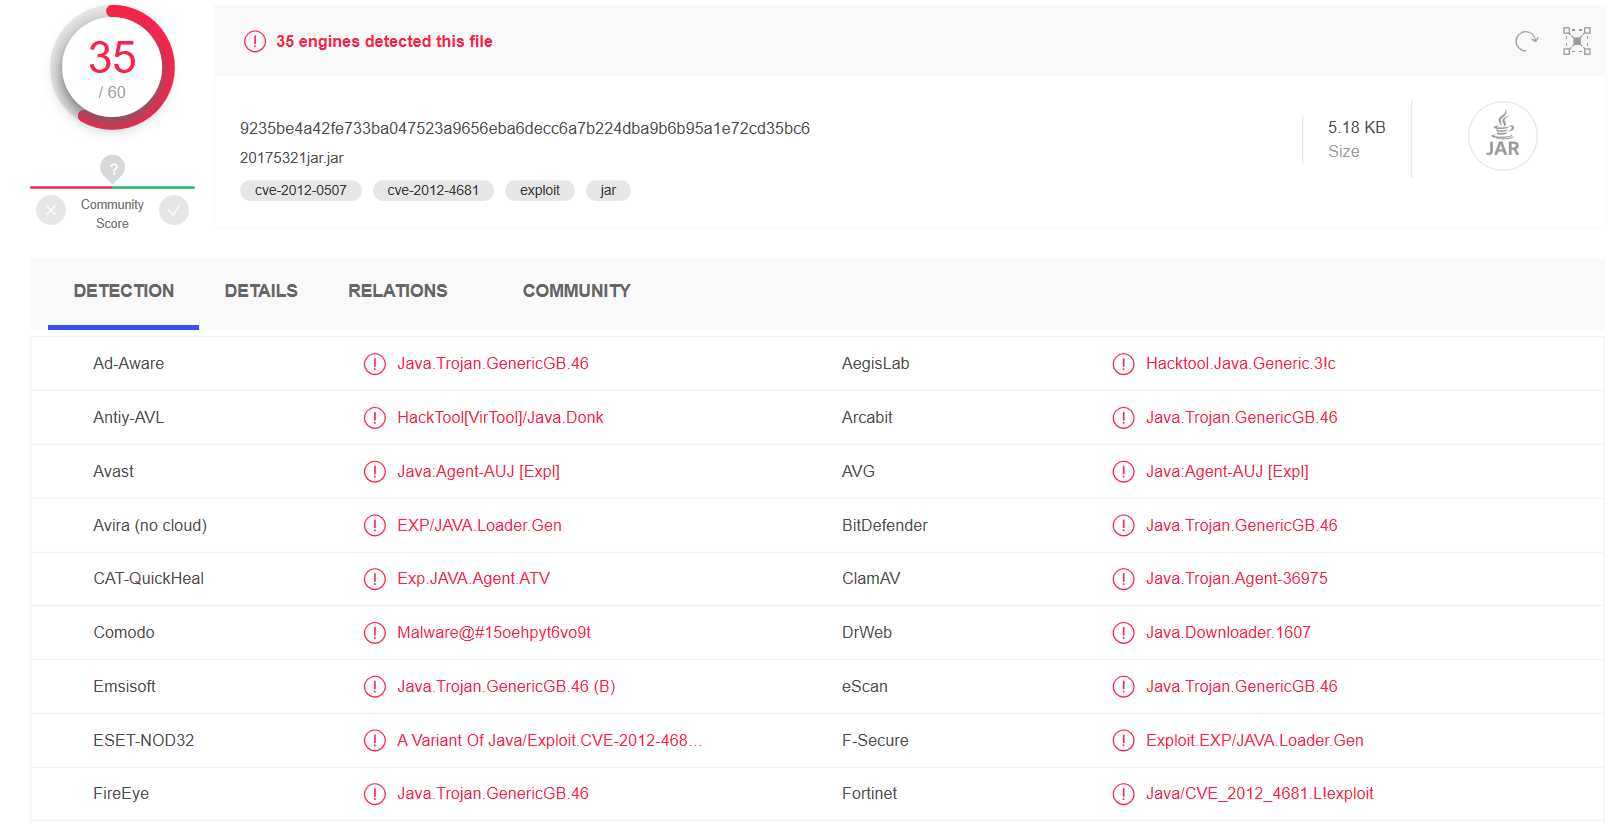
Task: Click the warning icon in Avast row
Action: point(374,472)
